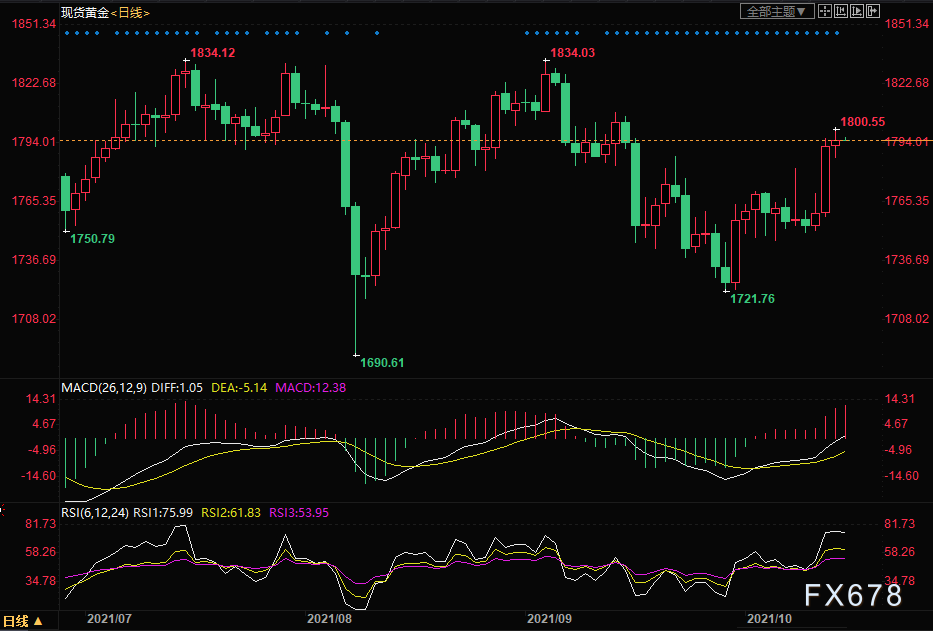
Task: Click the jump-to-start axis icon
Action: [x=841, y=11]
